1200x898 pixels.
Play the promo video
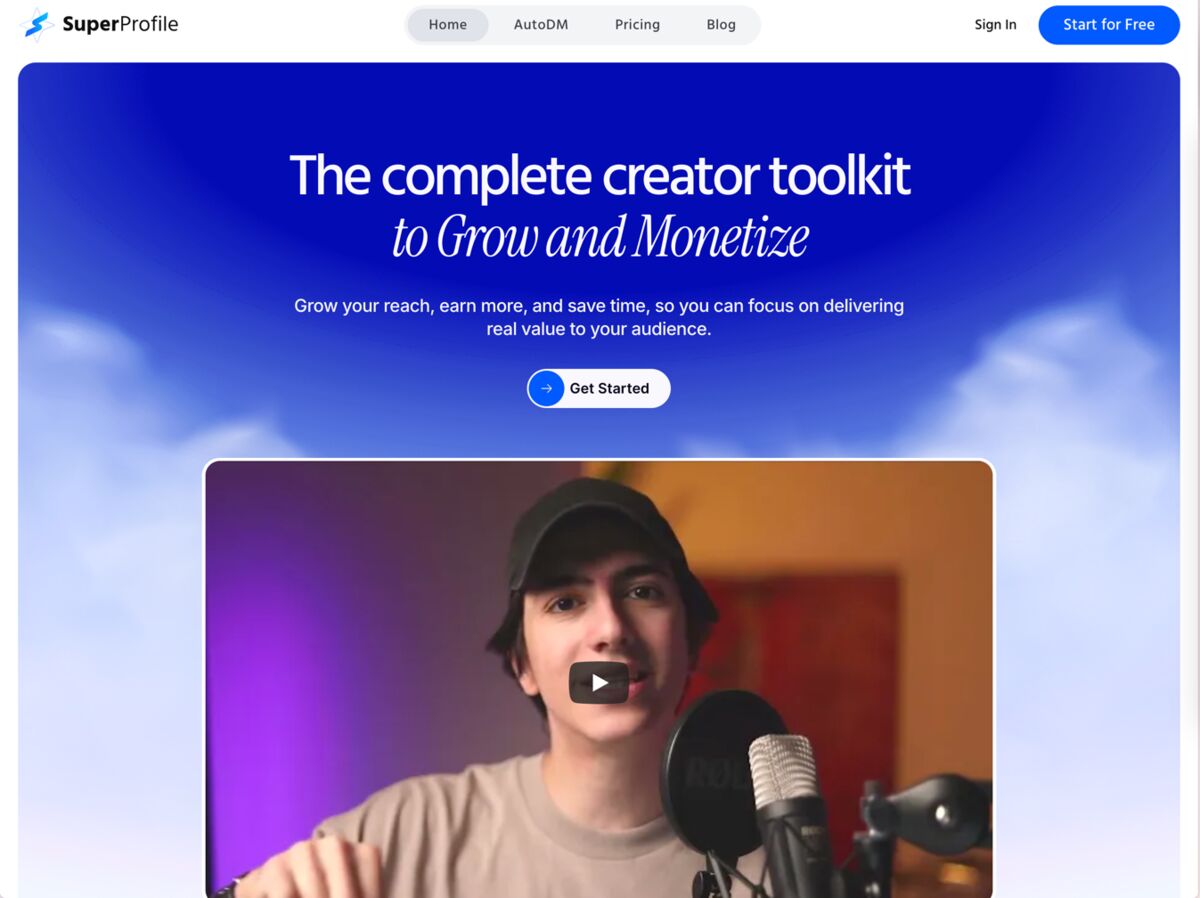point(599,683)
